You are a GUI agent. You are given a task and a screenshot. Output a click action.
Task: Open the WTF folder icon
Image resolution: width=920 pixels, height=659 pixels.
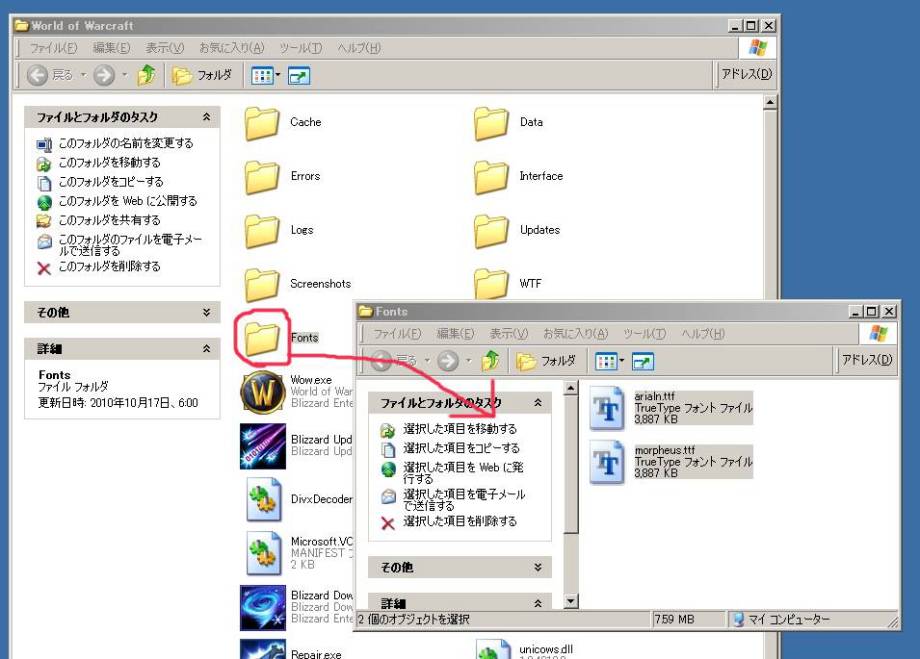[491, 283]
